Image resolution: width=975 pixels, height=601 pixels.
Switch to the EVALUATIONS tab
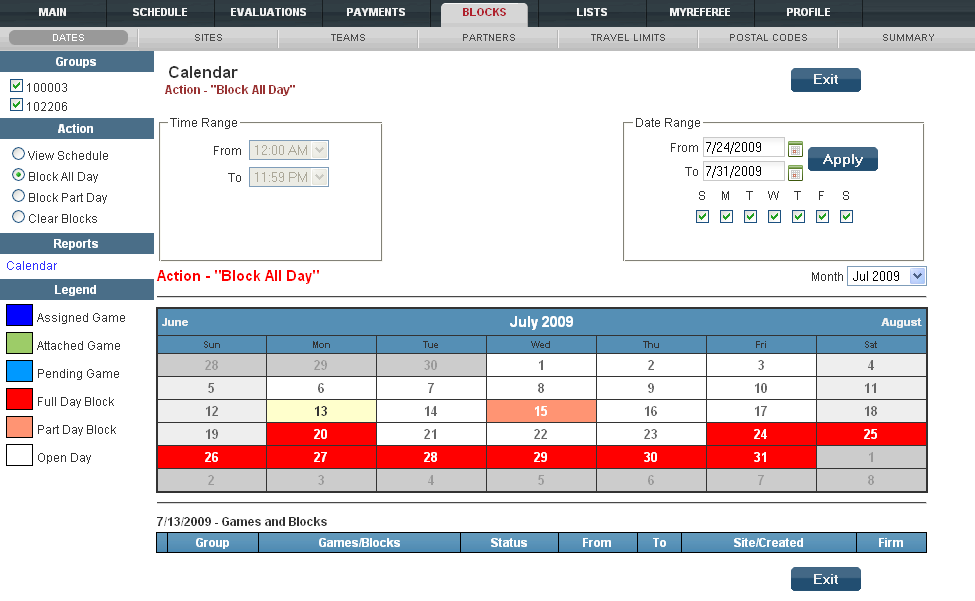(x=268, y=12)
